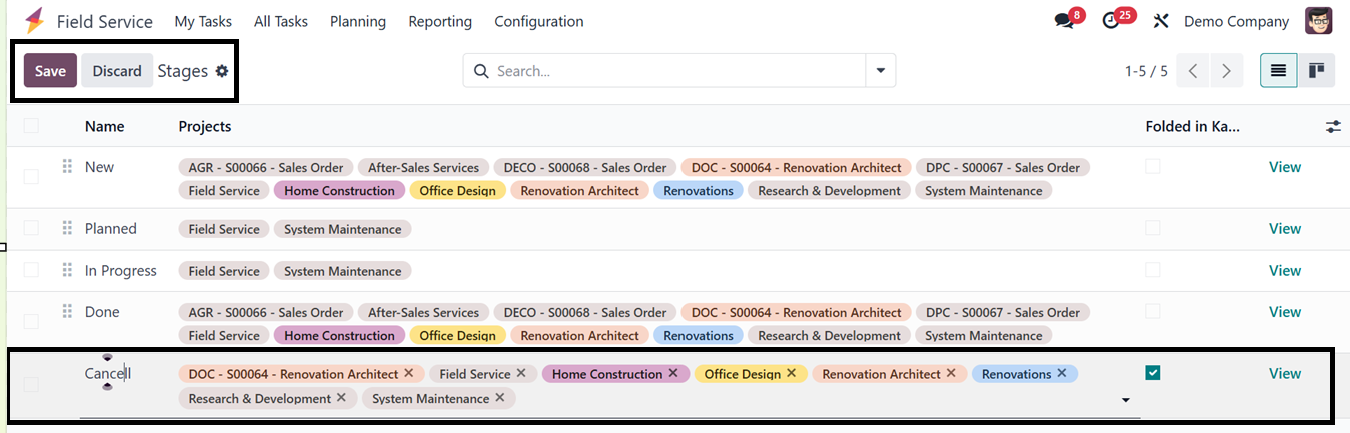Image resolution: width=1350 pixels, height=433 pixels.
Task: Open the projects dropdown in Cancel row
Action: 1125,400
